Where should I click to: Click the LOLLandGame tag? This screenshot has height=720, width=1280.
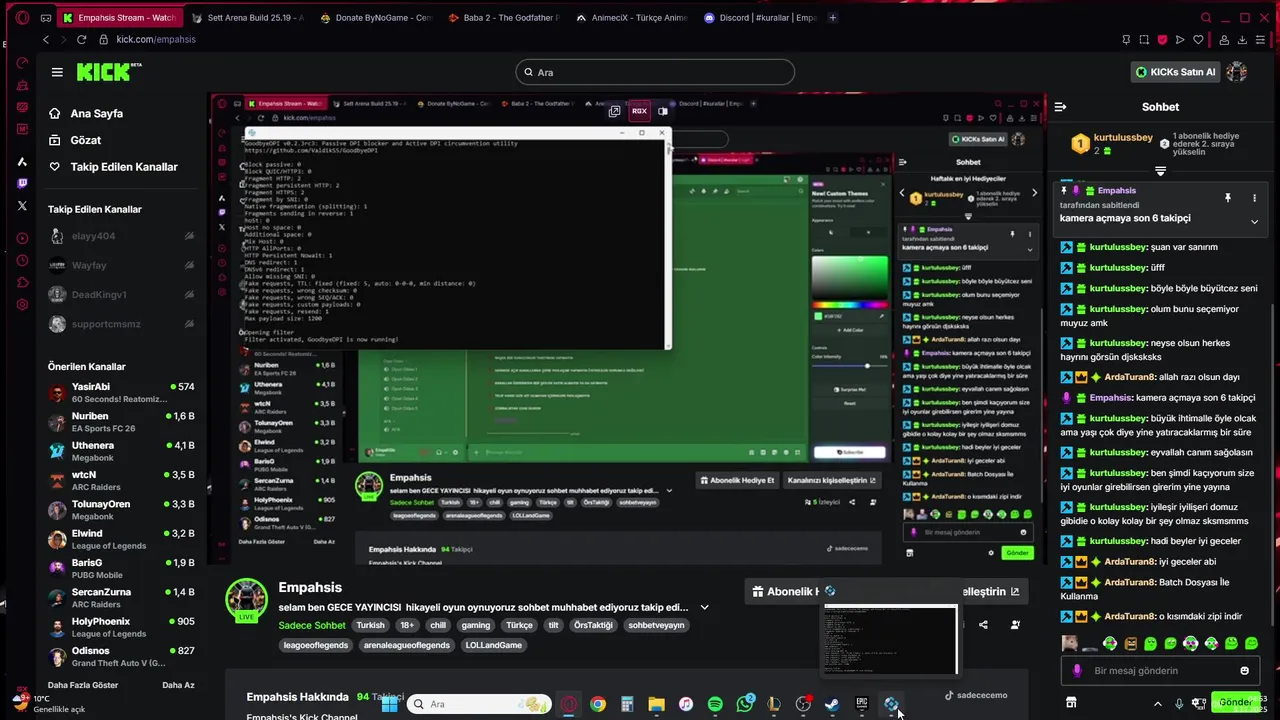(x=494, y=645)
